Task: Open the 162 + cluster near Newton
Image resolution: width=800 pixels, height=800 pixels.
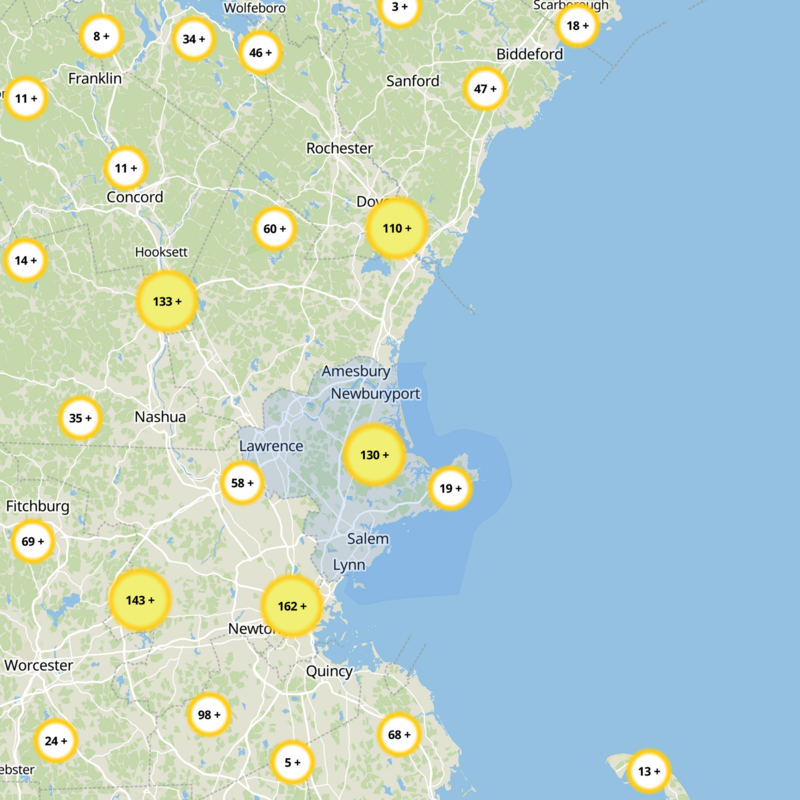Action: pos(292,606)
